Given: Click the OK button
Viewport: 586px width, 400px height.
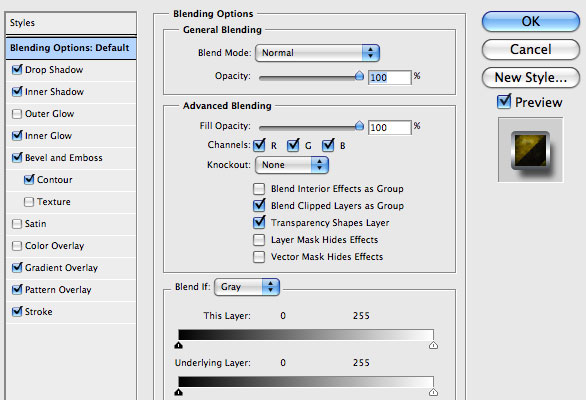Looking at the screenshot, I should click(x=531, y=22).
